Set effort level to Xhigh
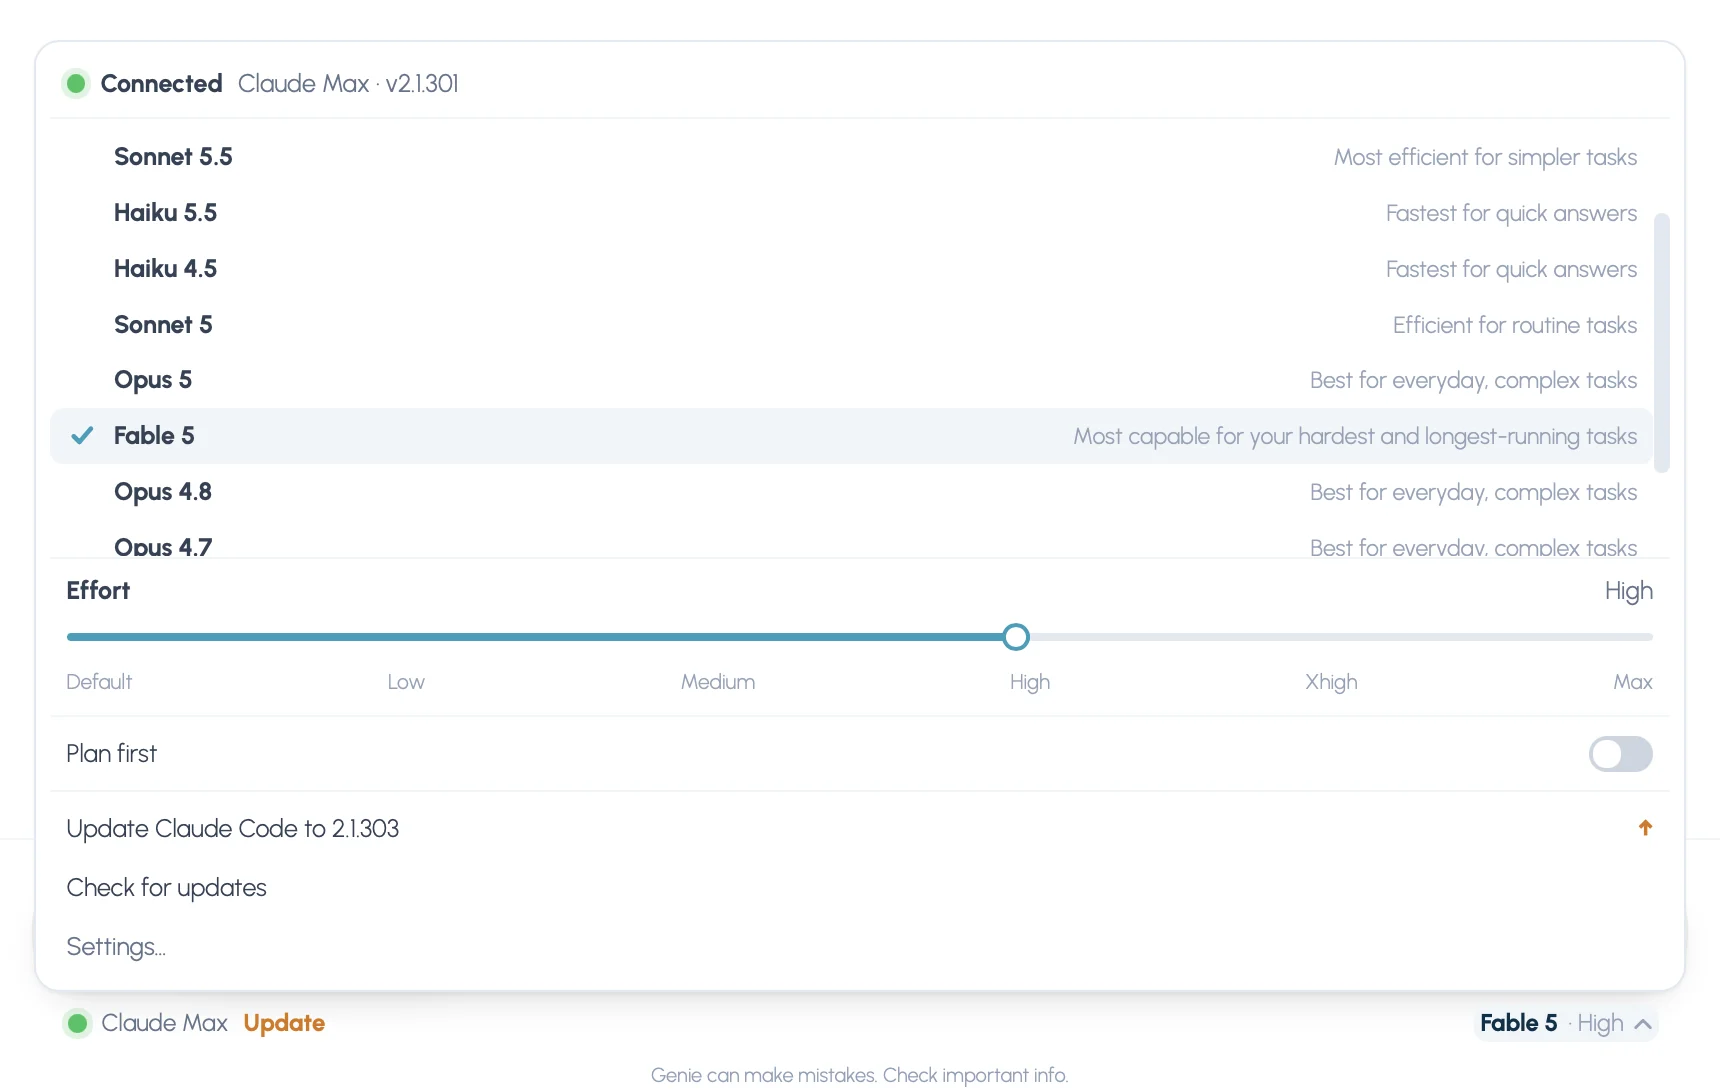The width and height of the screenshot is (1720, 1092). pos(1331,682)
